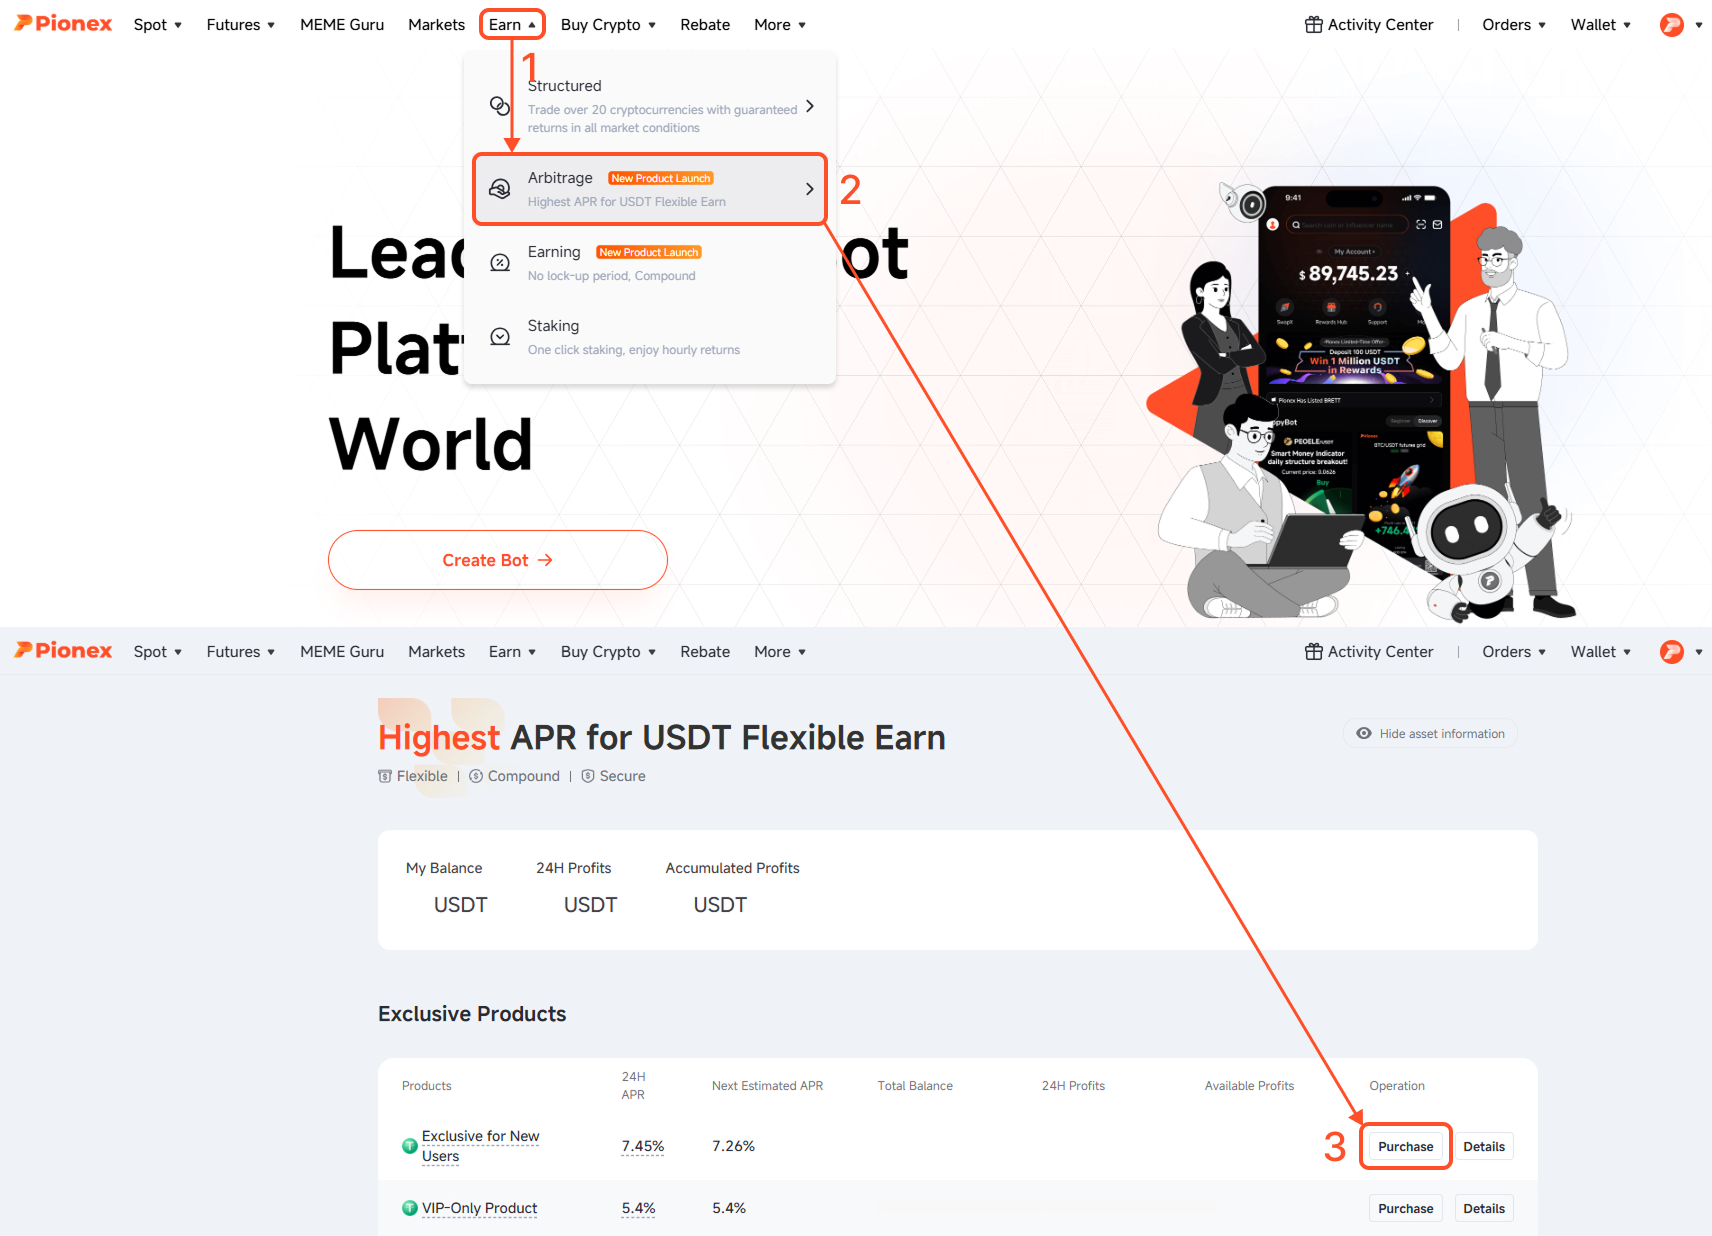Click the USDT coin icon for Exclusive for New Users

tap(410, 1146)
